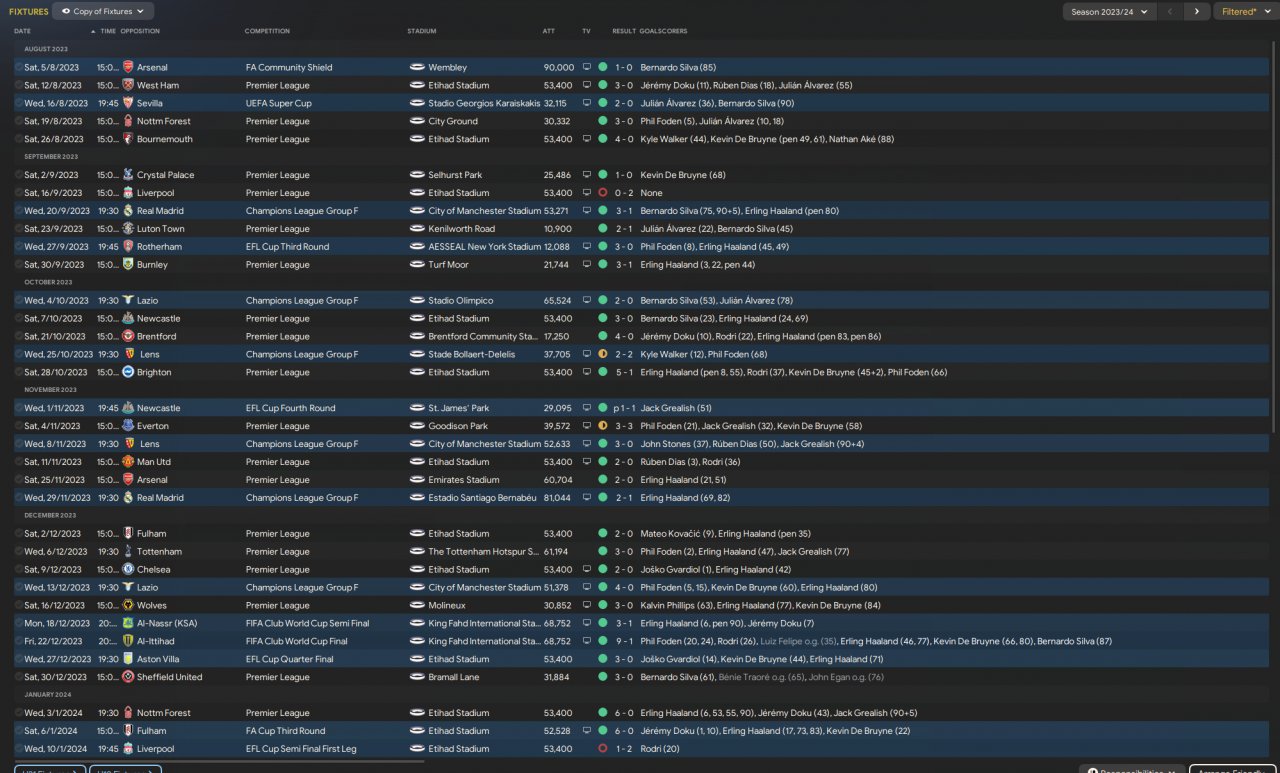Image resolution: width=1280 pixels, height=773 pixels.
Task: Click the orange draw indicator in the Everton row
Action: tap(603, 426)
